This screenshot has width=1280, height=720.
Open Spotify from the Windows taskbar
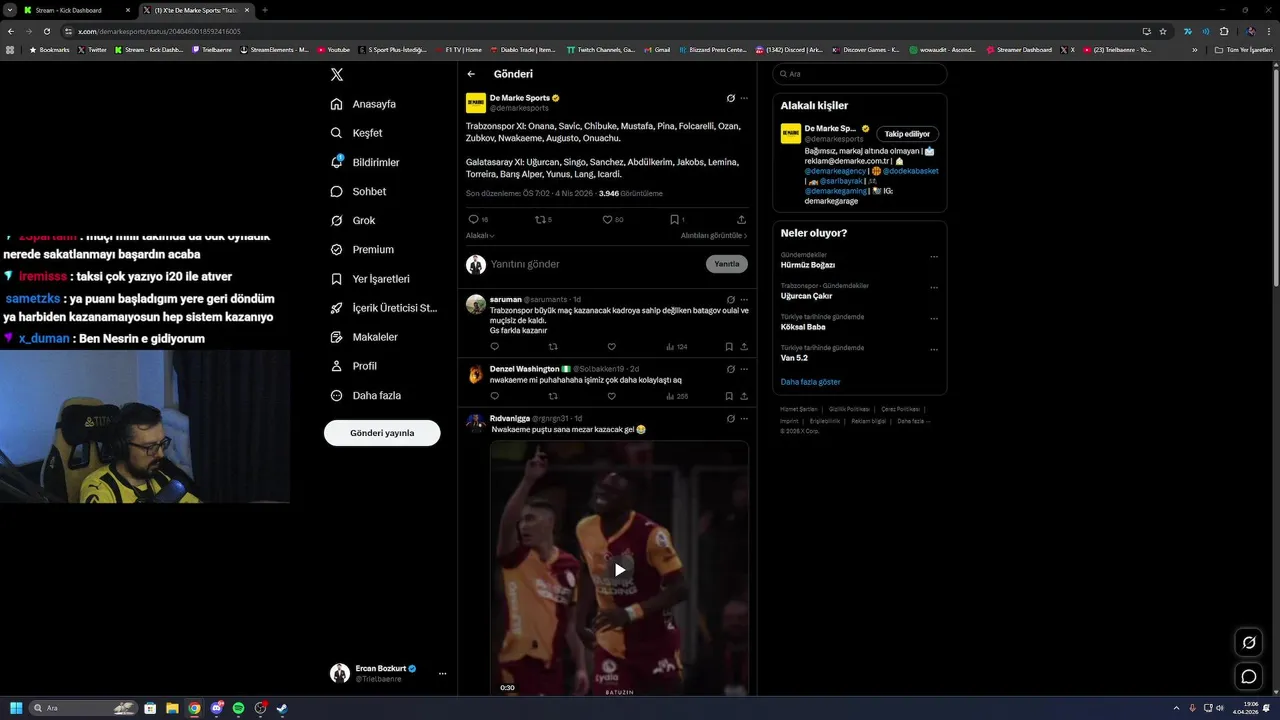click(x=238, y=708)
